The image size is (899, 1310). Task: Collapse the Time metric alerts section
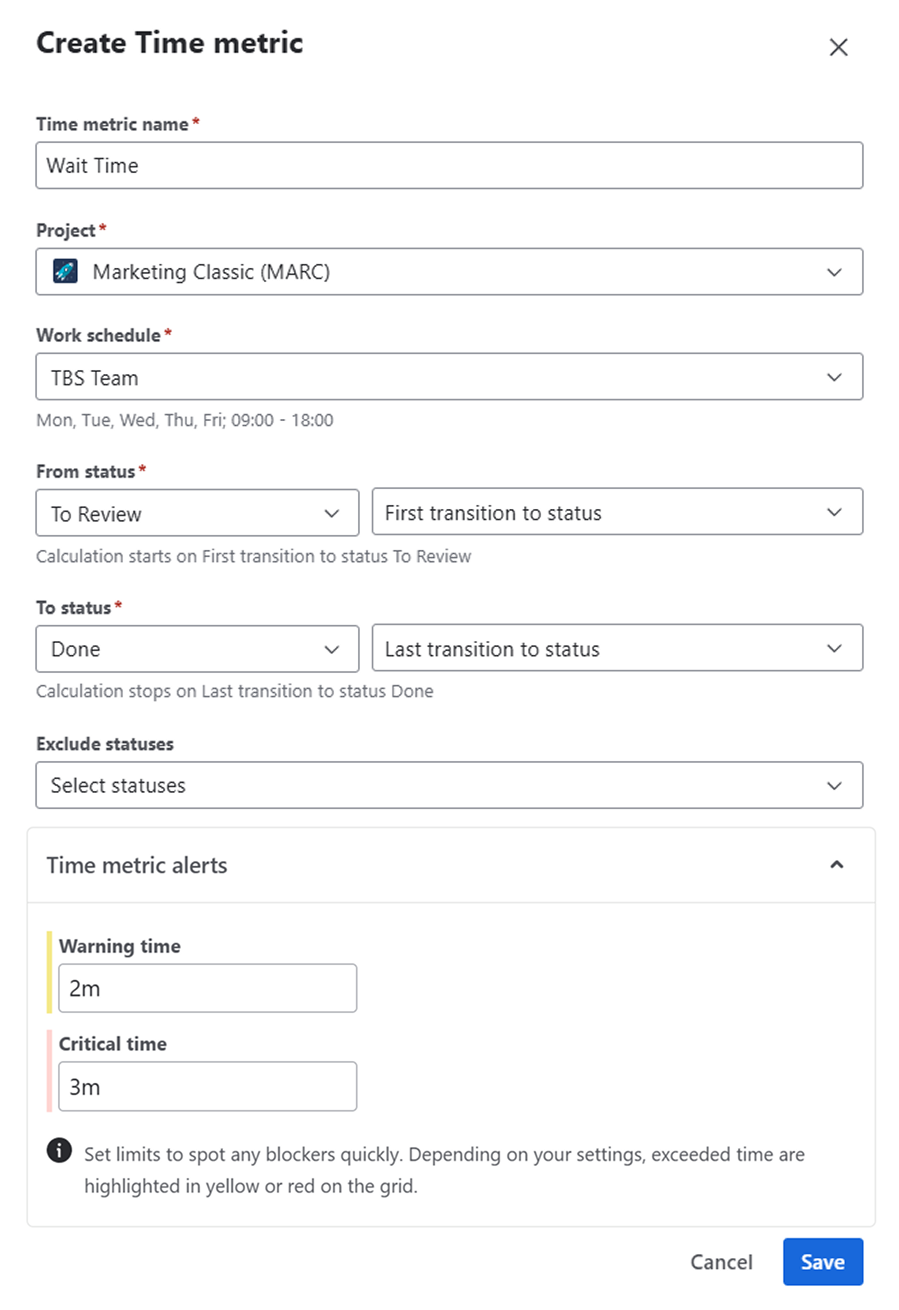[837, 865]
